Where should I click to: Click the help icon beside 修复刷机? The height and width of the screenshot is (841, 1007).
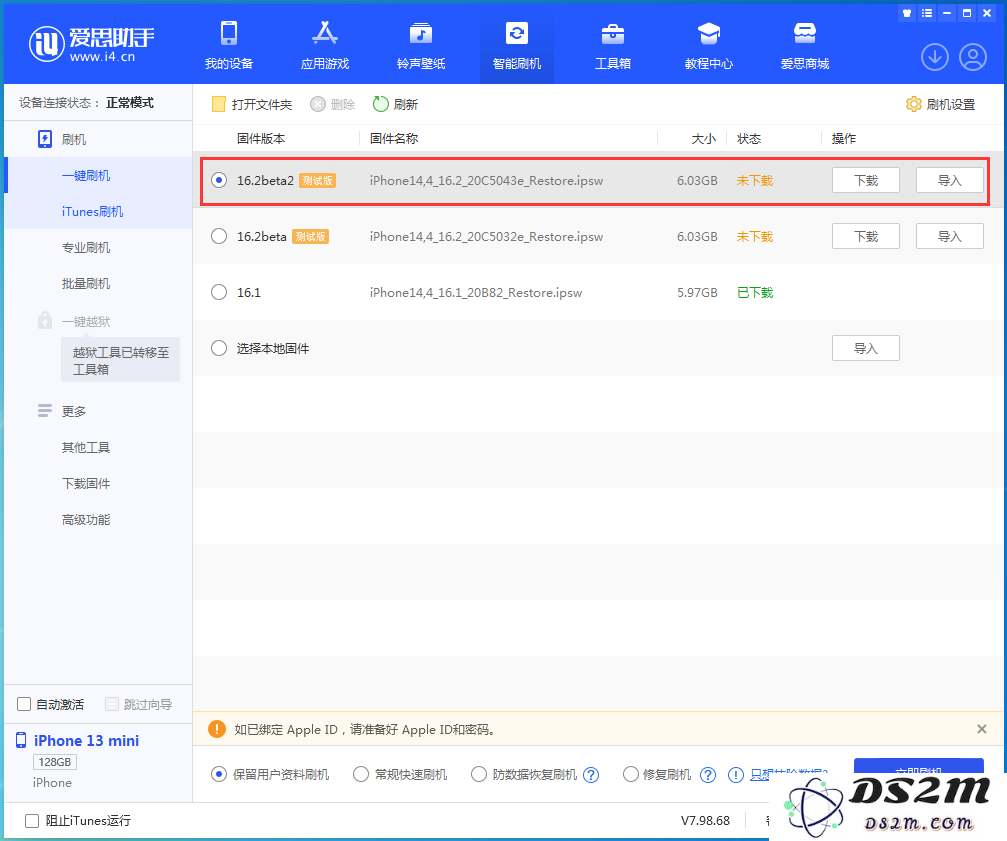708,775
